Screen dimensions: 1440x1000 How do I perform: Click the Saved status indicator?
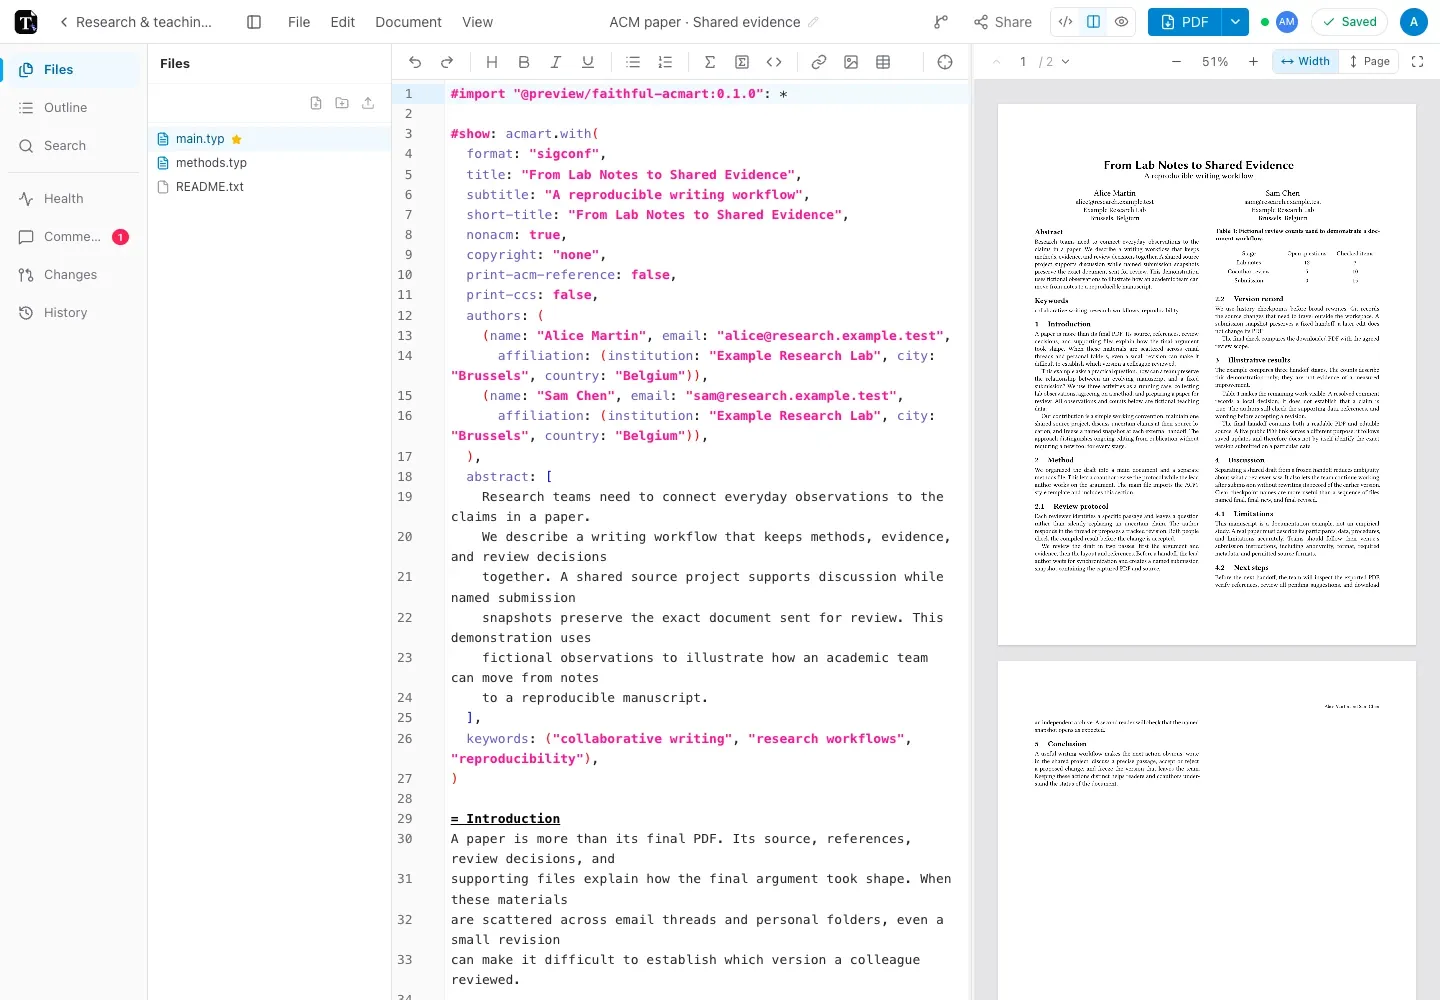click(x=1350, y=22)
